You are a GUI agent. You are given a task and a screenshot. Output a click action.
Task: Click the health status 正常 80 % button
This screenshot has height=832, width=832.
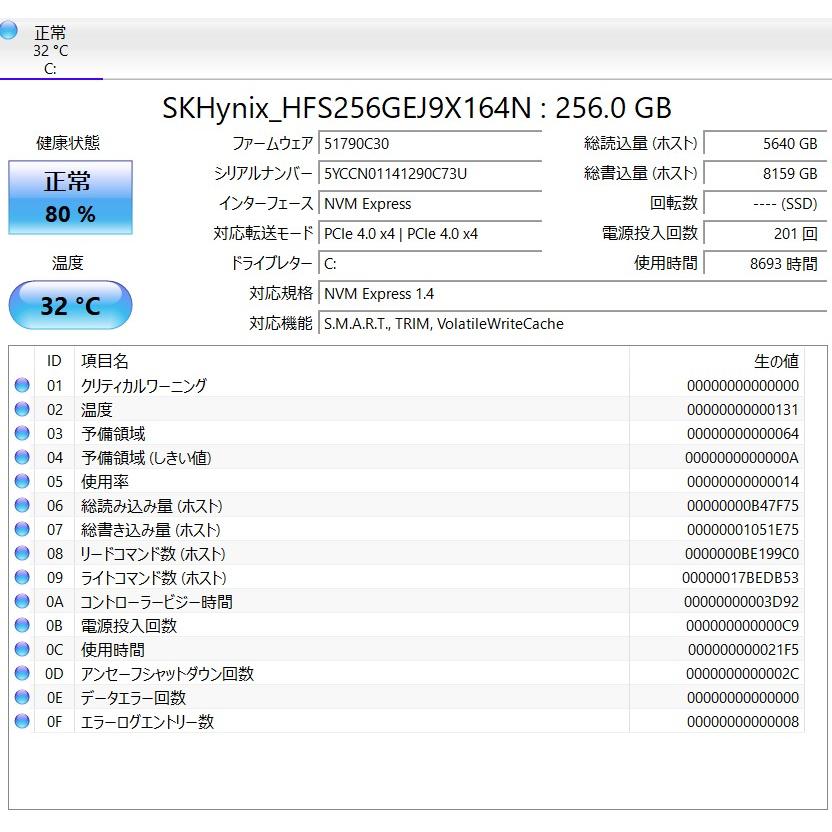(x=70, y=197)
